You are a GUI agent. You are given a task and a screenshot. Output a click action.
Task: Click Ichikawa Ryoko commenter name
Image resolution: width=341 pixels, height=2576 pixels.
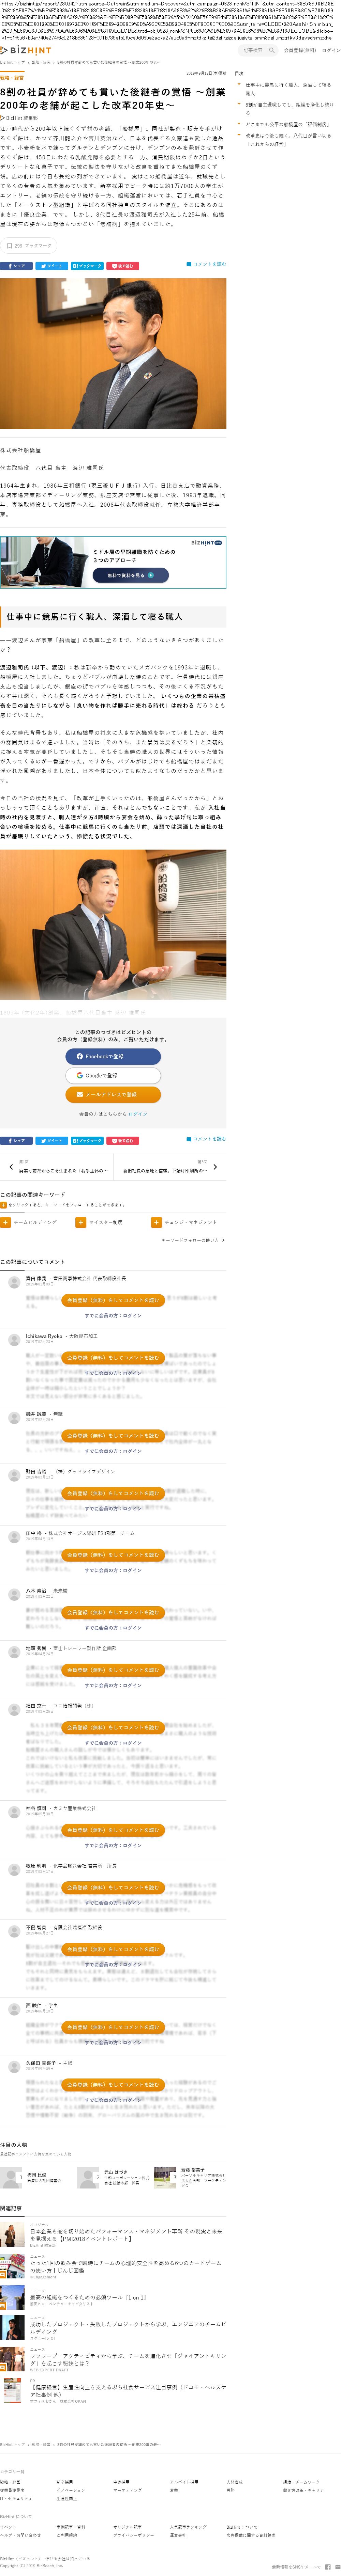[44, 1336]
